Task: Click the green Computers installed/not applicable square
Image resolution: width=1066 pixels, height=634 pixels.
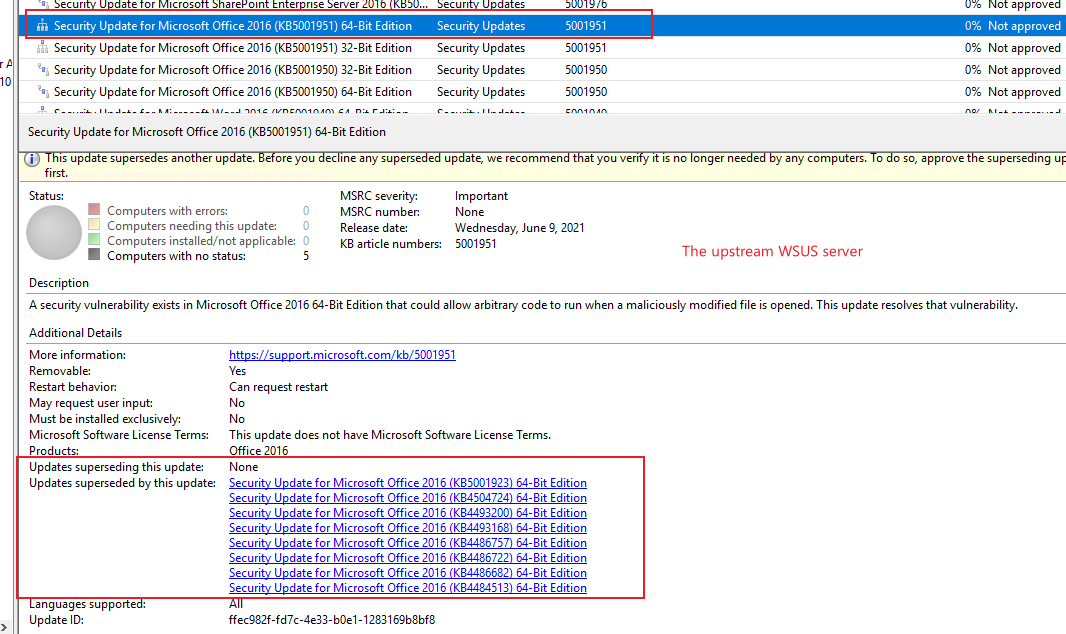Action: (x=95, y=240)
